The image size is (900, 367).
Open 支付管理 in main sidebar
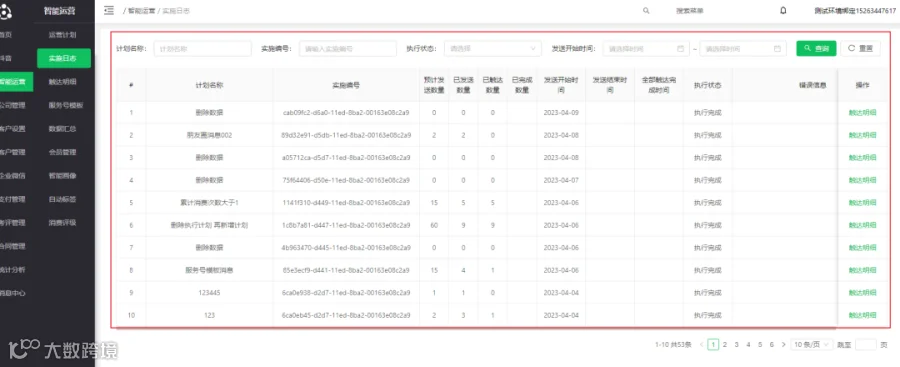pyautogui.click(x=13, y=199)
